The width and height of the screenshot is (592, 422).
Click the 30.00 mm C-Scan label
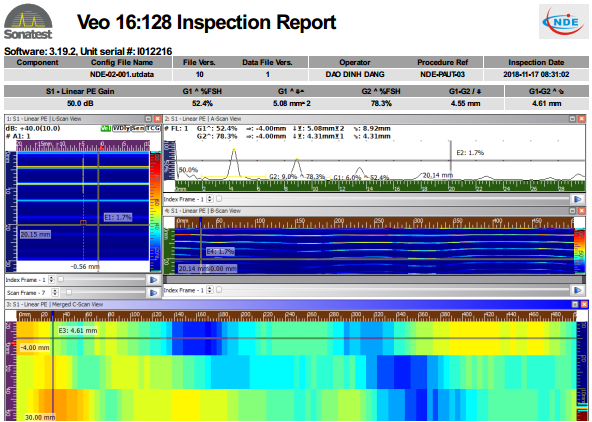tap(40, 417)
